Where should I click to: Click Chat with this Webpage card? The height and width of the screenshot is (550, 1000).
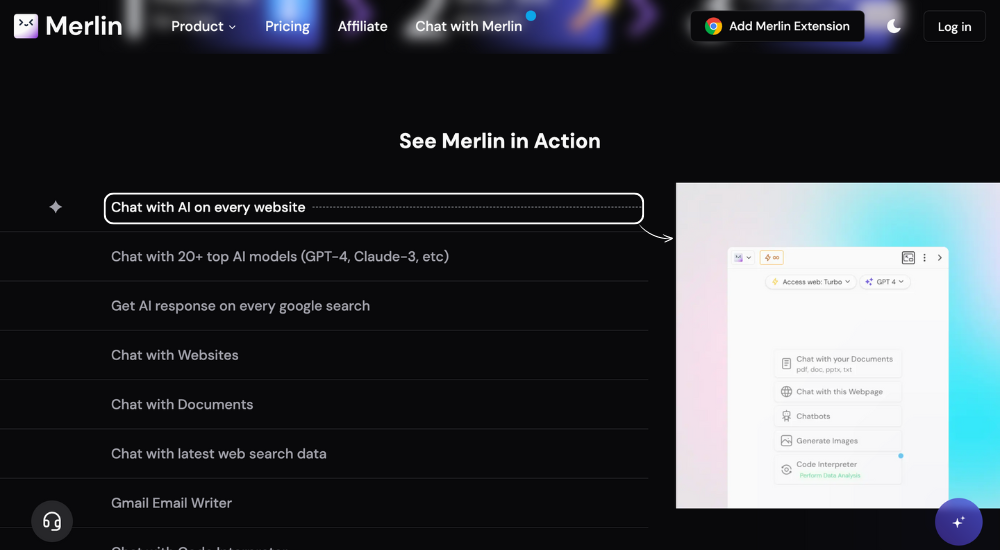(838, 392)
